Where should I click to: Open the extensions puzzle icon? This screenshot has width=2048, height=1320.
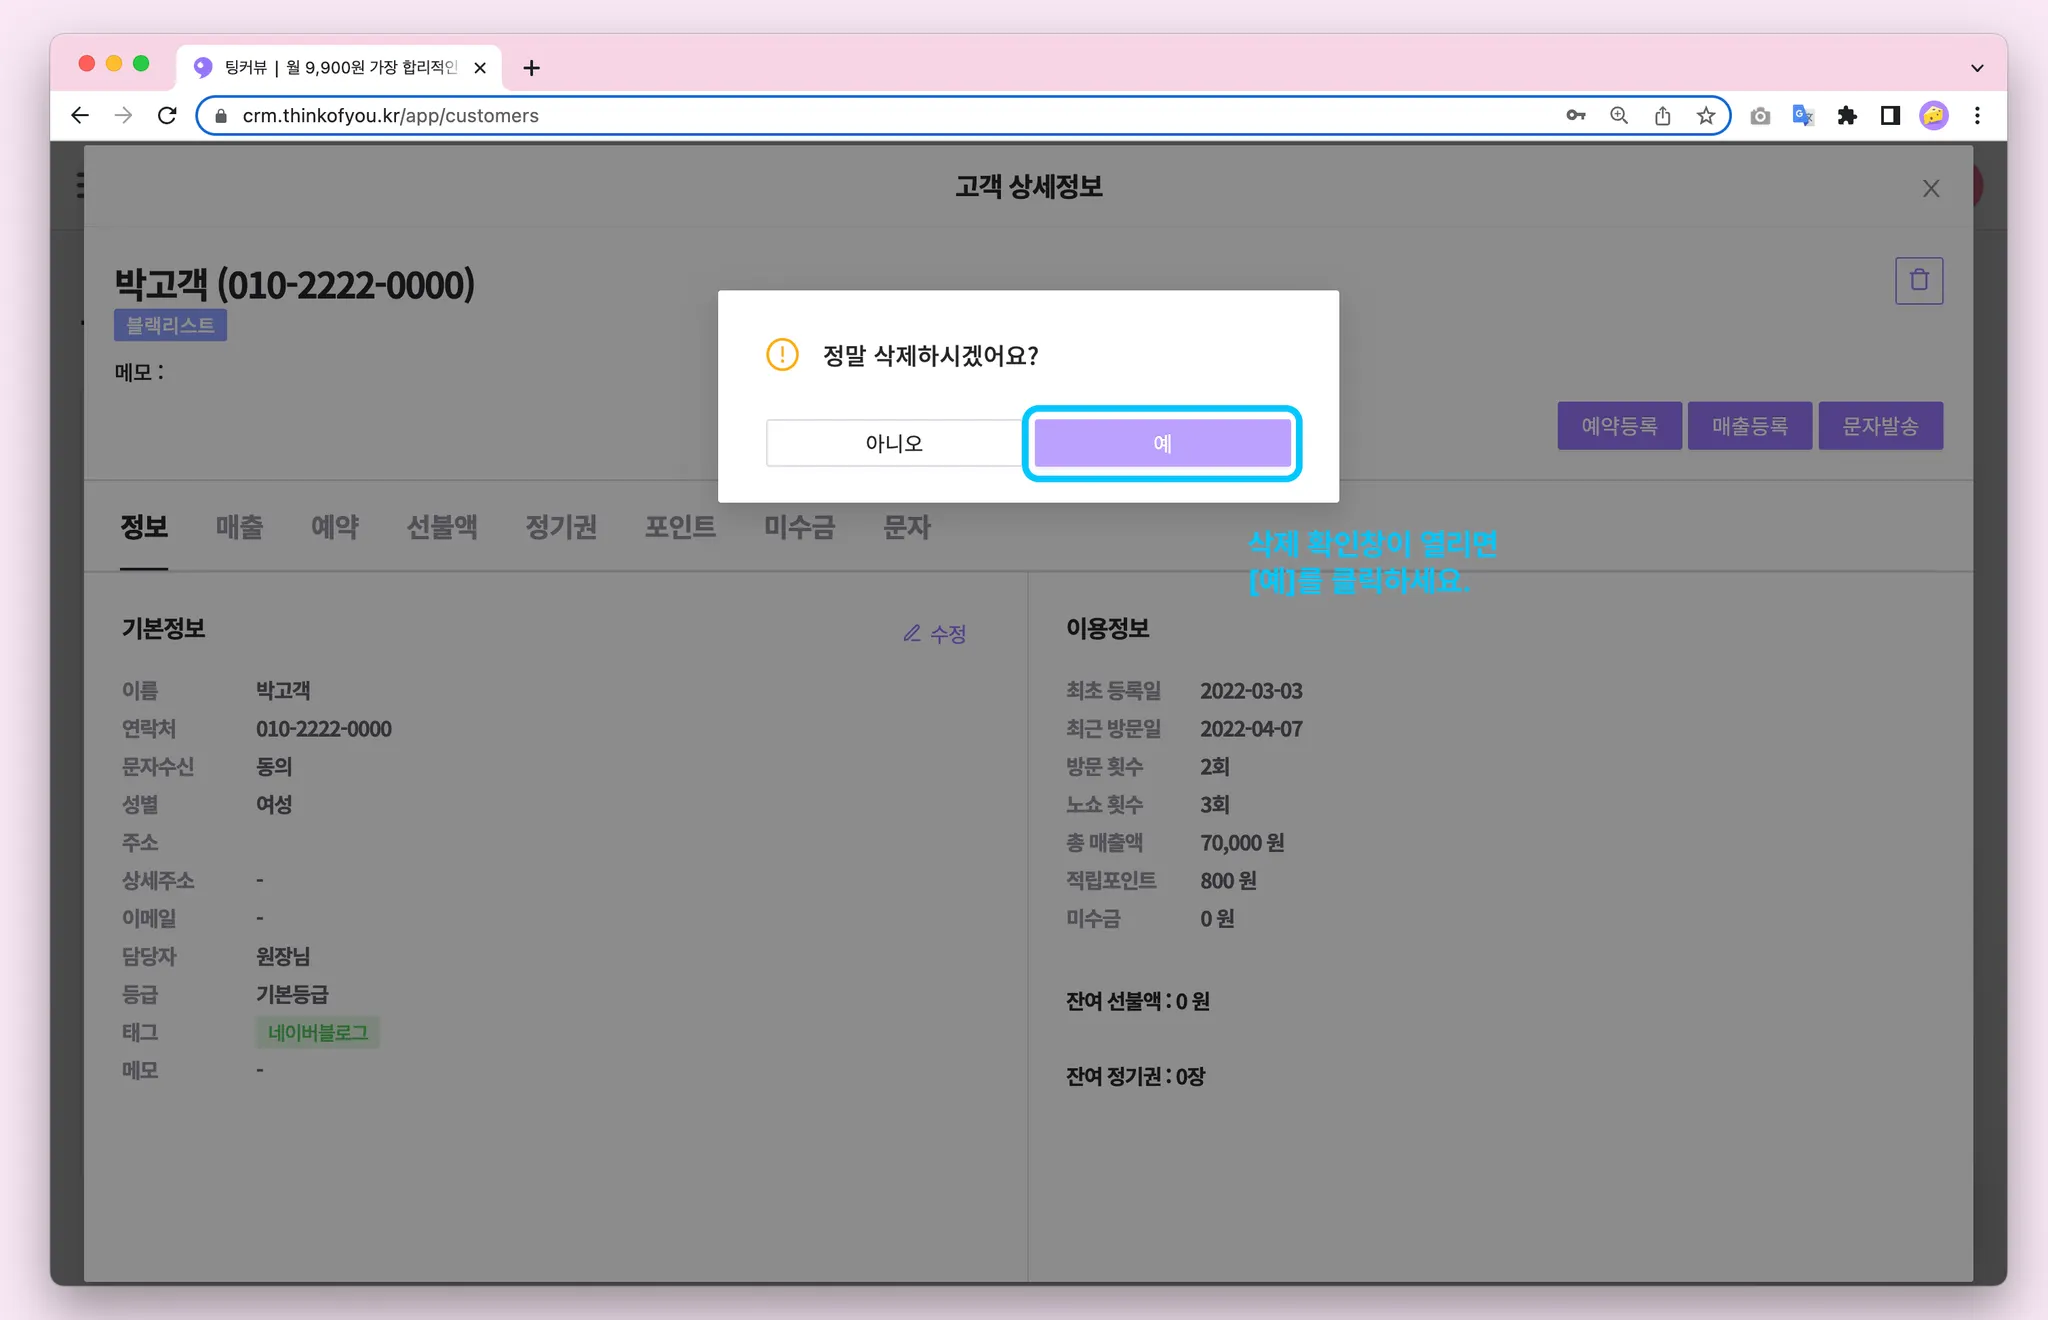coord(1847,116)
